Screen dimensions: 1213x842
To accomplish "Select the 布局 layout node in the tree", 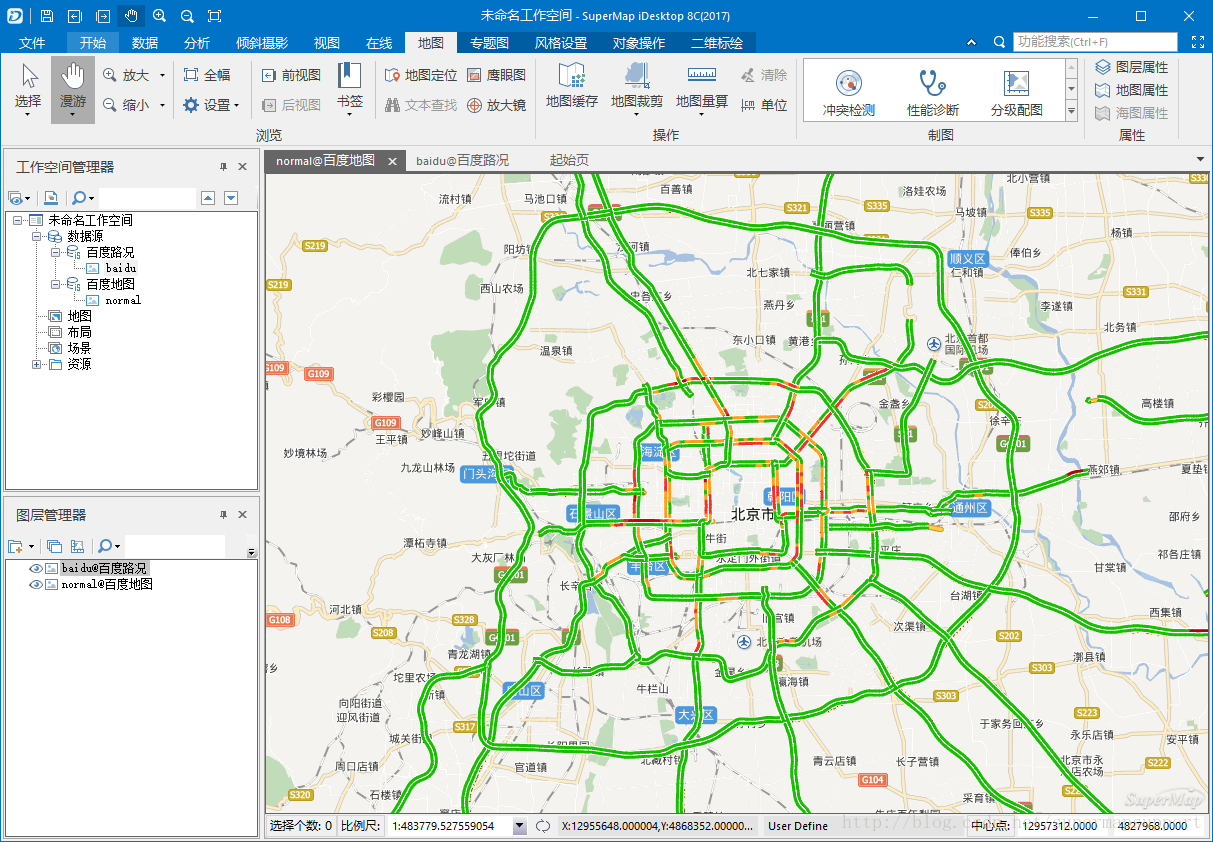I will [x=80, y=332].
